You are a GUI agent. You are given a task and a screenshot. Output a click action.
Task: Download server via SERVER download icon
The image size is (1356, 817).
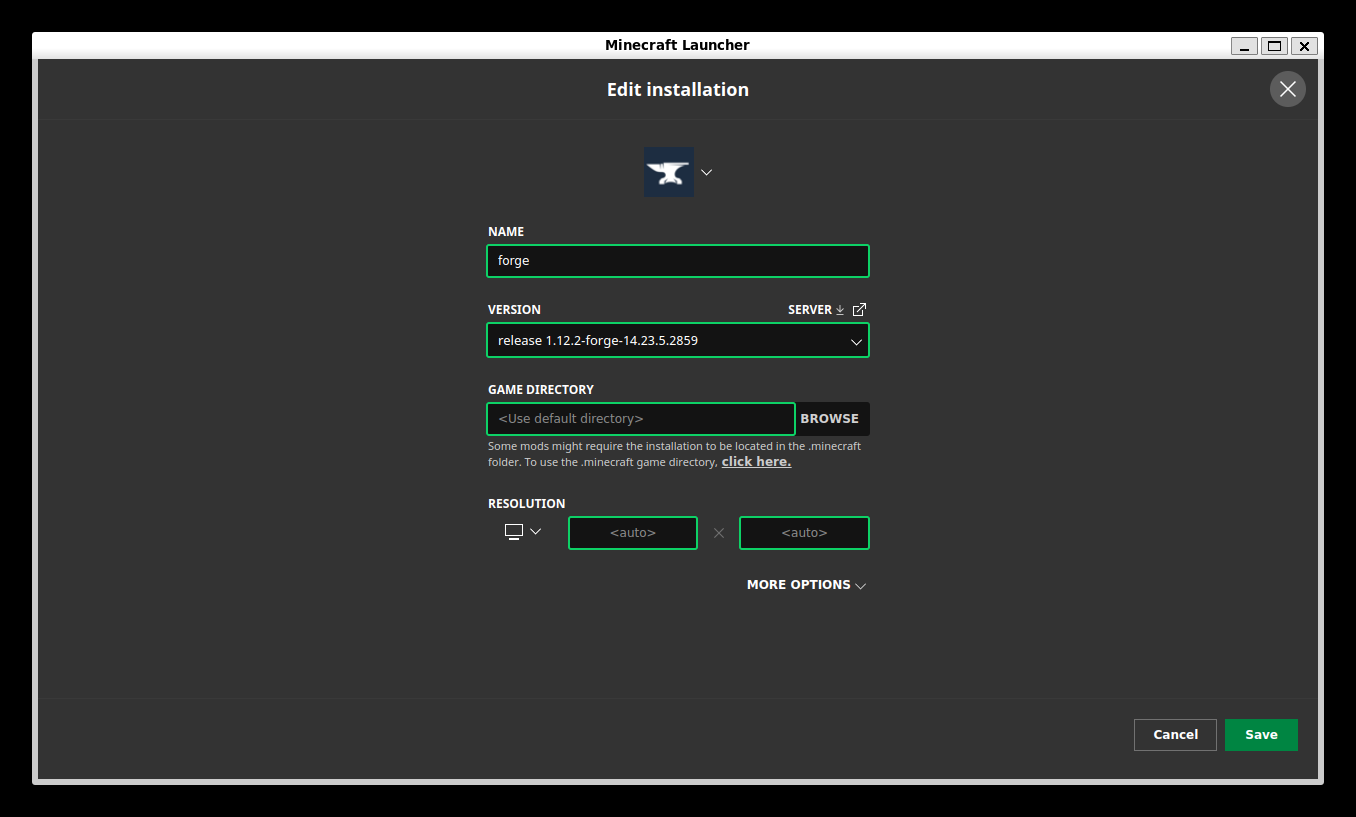pyautogui.click(x=840, y=310)
